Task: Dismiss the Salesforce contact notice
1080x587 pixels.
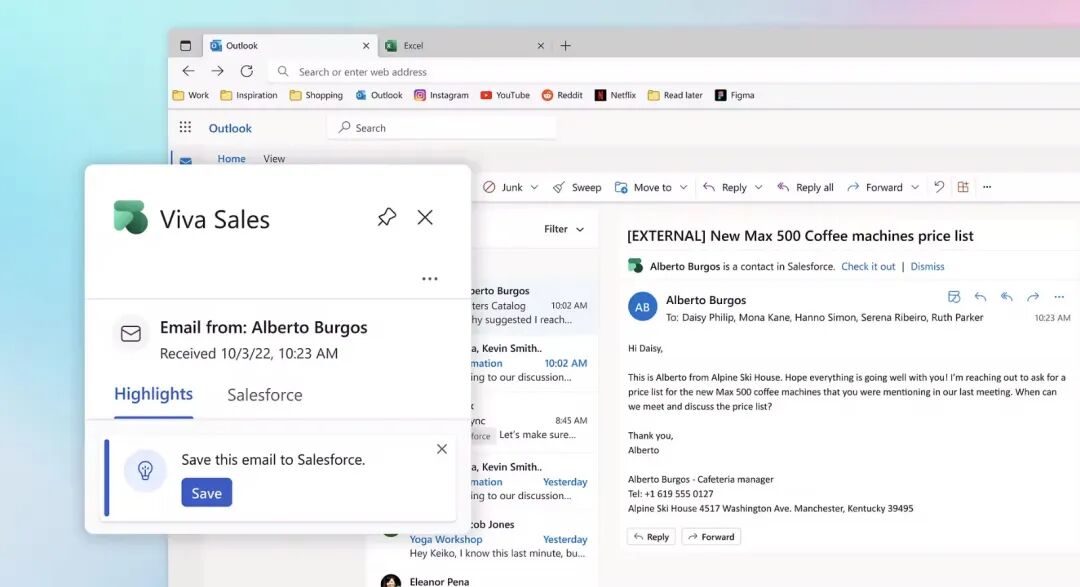Action: coord(927,266)
